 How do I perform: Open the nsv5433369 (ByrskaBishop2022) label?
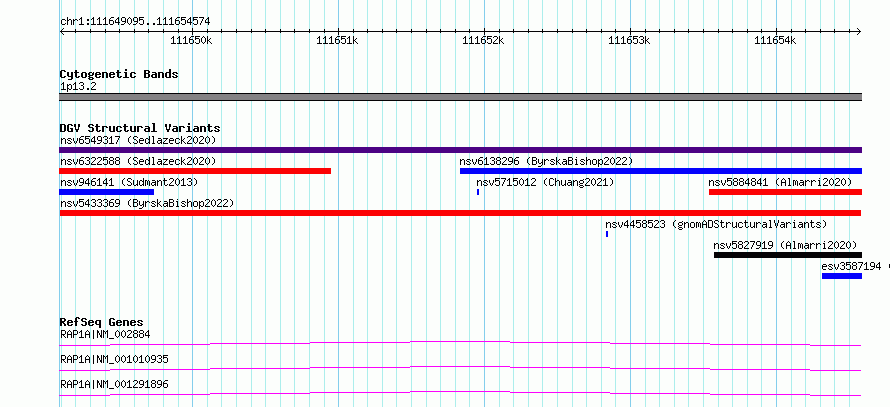[147, 203]
